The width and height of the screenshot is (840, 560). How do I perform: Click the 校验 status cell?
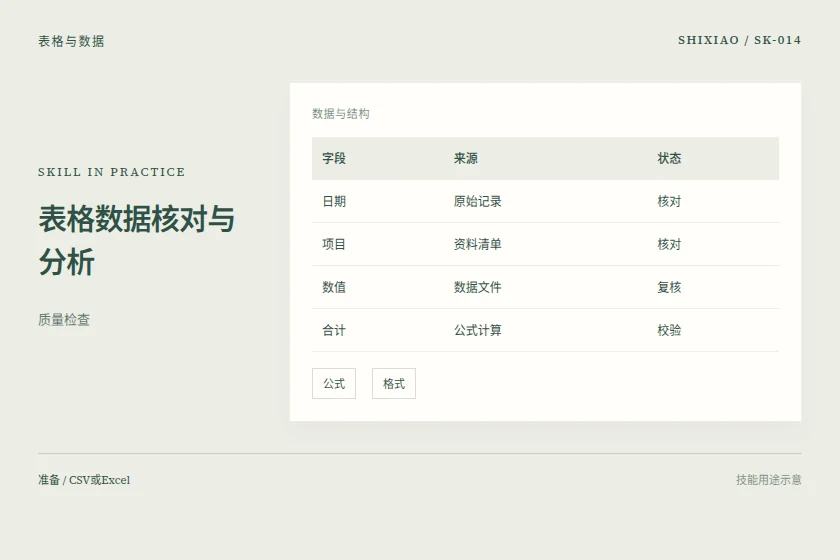point(669,330)
